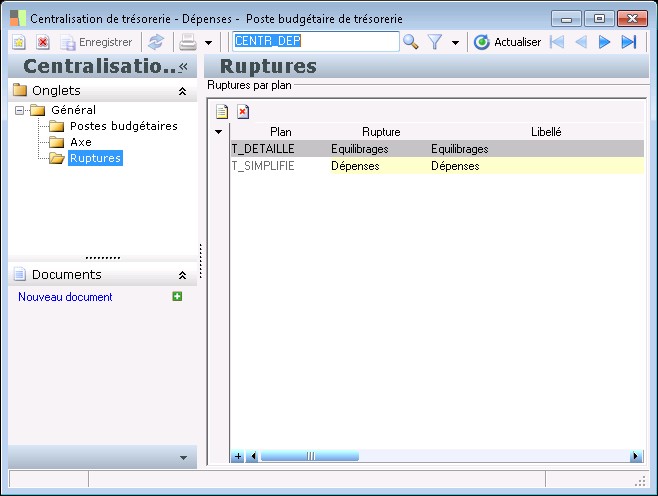Viewport: 658px width, 496px height.
Task: Click the refresh arrows toolbar icon
Action: click(x=156, y=42)
